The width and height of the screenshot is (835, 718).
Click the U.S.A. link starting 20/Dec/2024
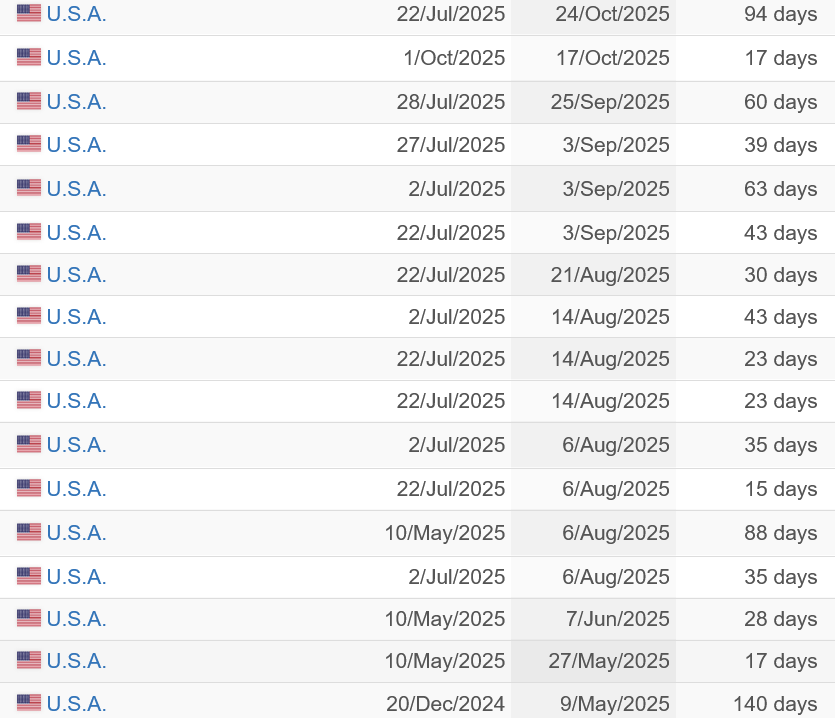click(76, 704)
